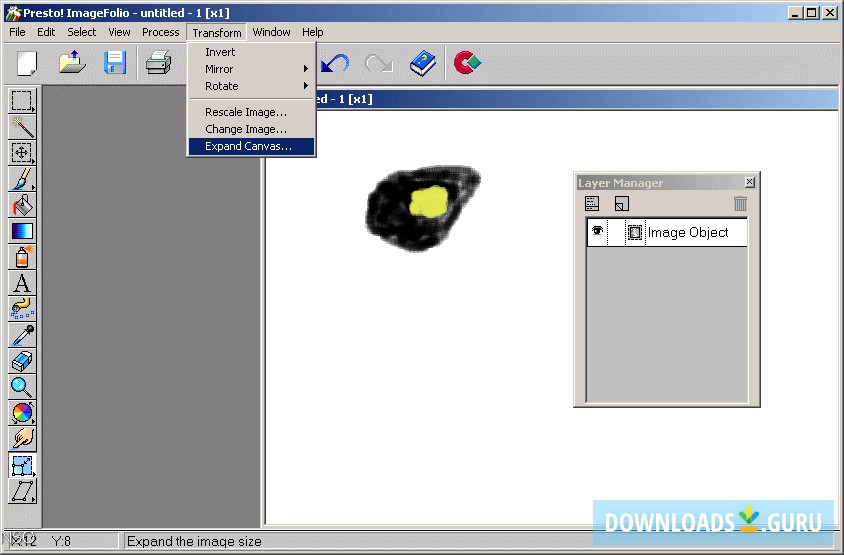Select the smudge finger tool
This screenshot has width=844, height=555.
22,439
